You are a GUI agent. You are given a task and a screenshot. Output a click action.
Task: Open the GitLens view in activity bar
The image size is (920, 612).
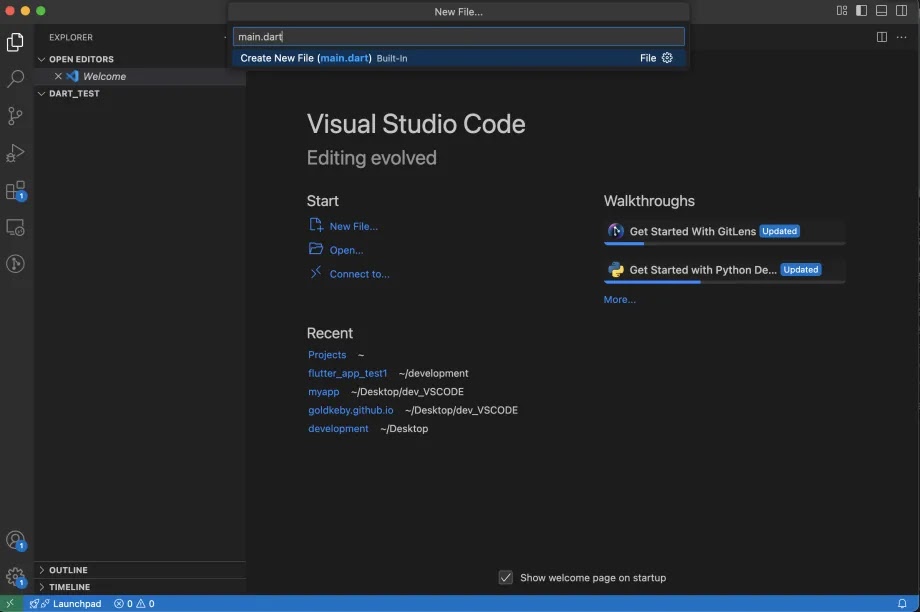tap(15, 263)
